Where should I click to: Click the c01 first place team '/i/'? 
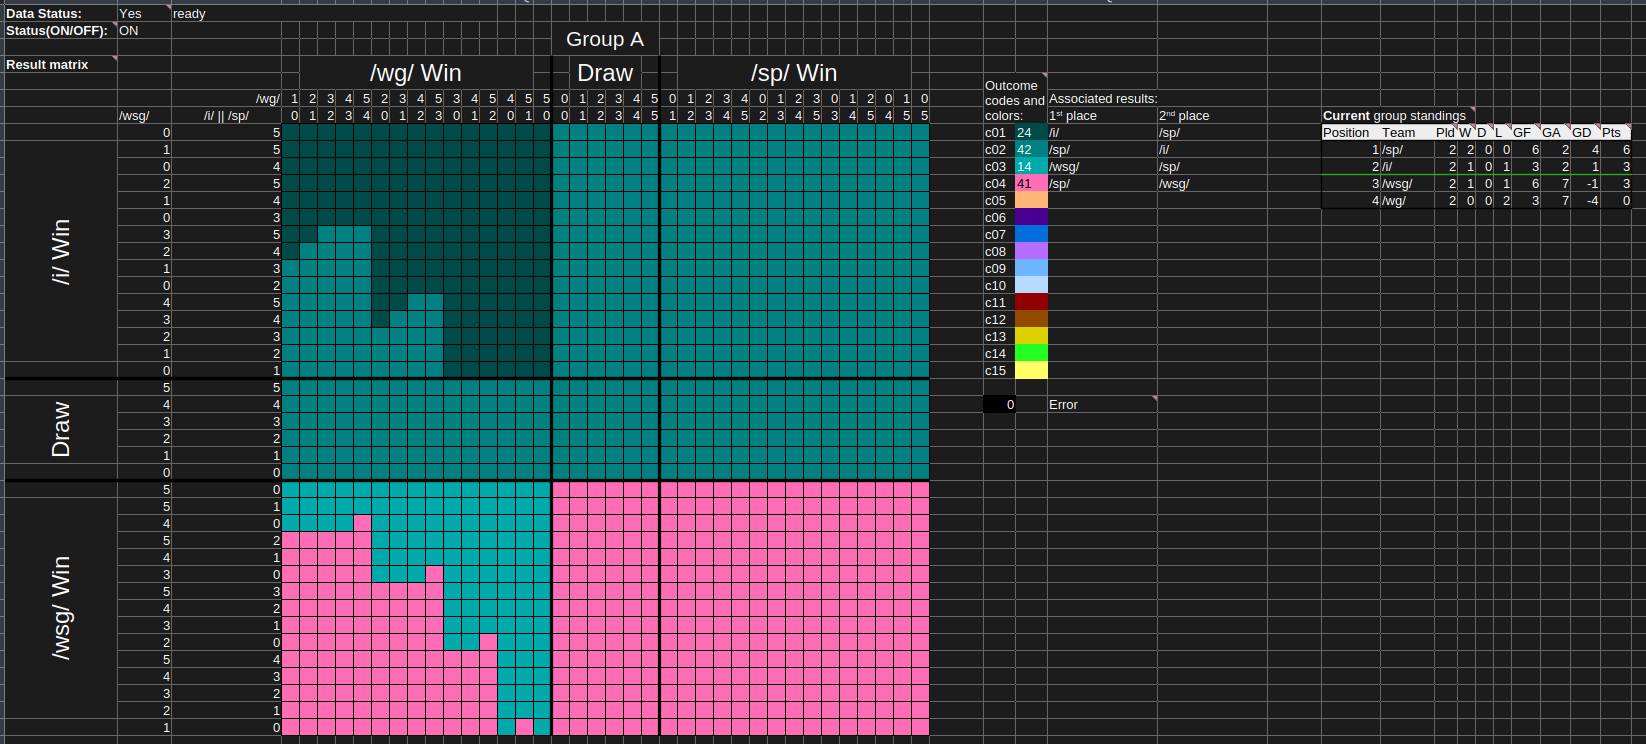(x=1054, y=132)
